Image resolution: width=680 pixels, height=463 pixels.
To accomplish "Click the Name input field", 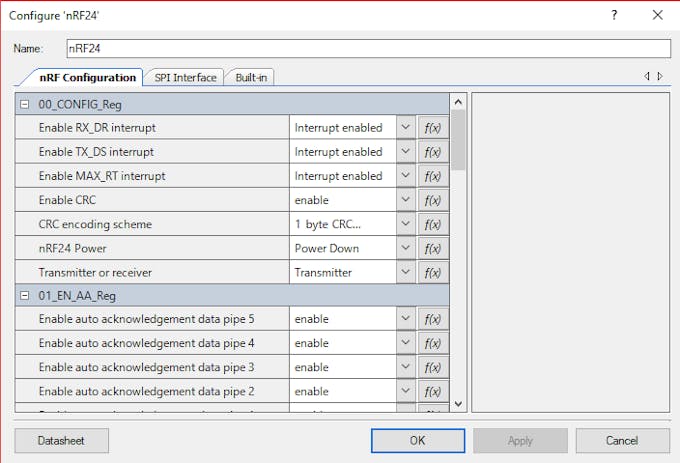I will click(x=369, y=48).
